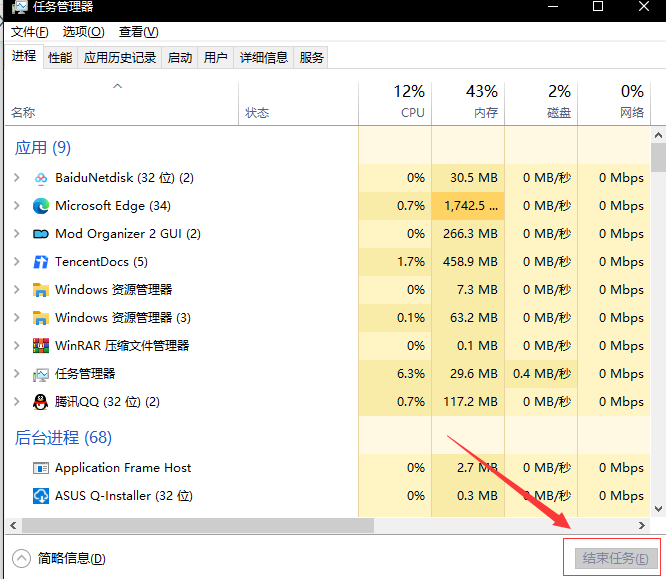The image size is (666, 579).
Task: Sort processes by 内存 column header
Action: point(468,102)
